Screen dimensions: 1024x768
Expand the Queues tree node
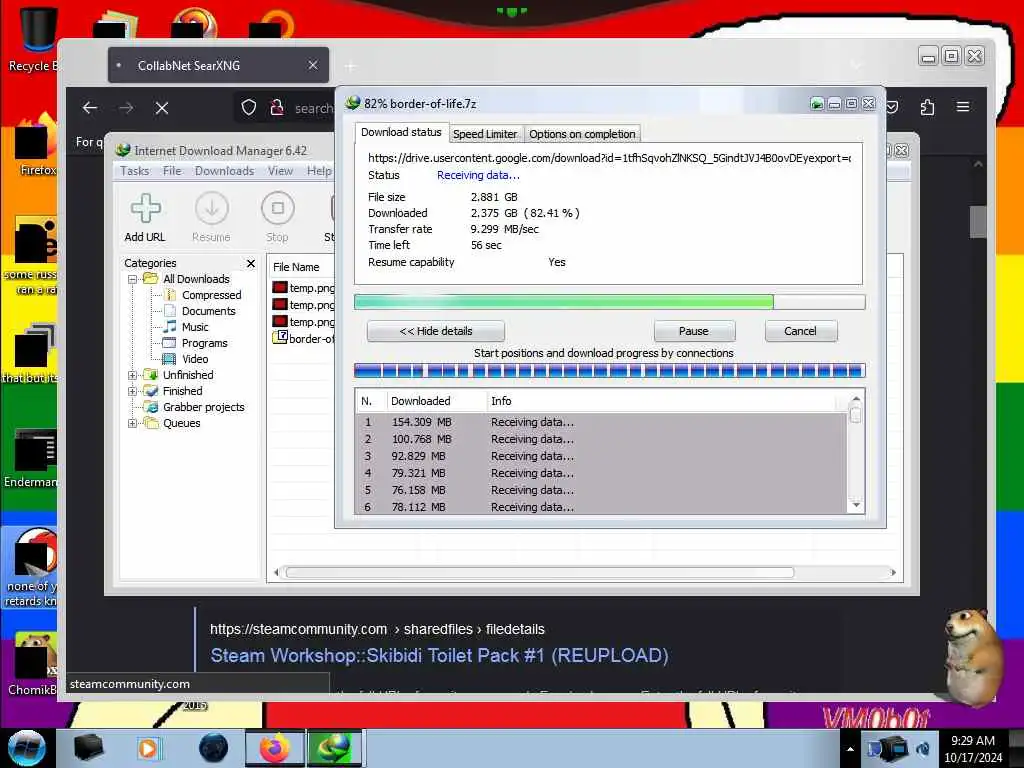[133, 423]
